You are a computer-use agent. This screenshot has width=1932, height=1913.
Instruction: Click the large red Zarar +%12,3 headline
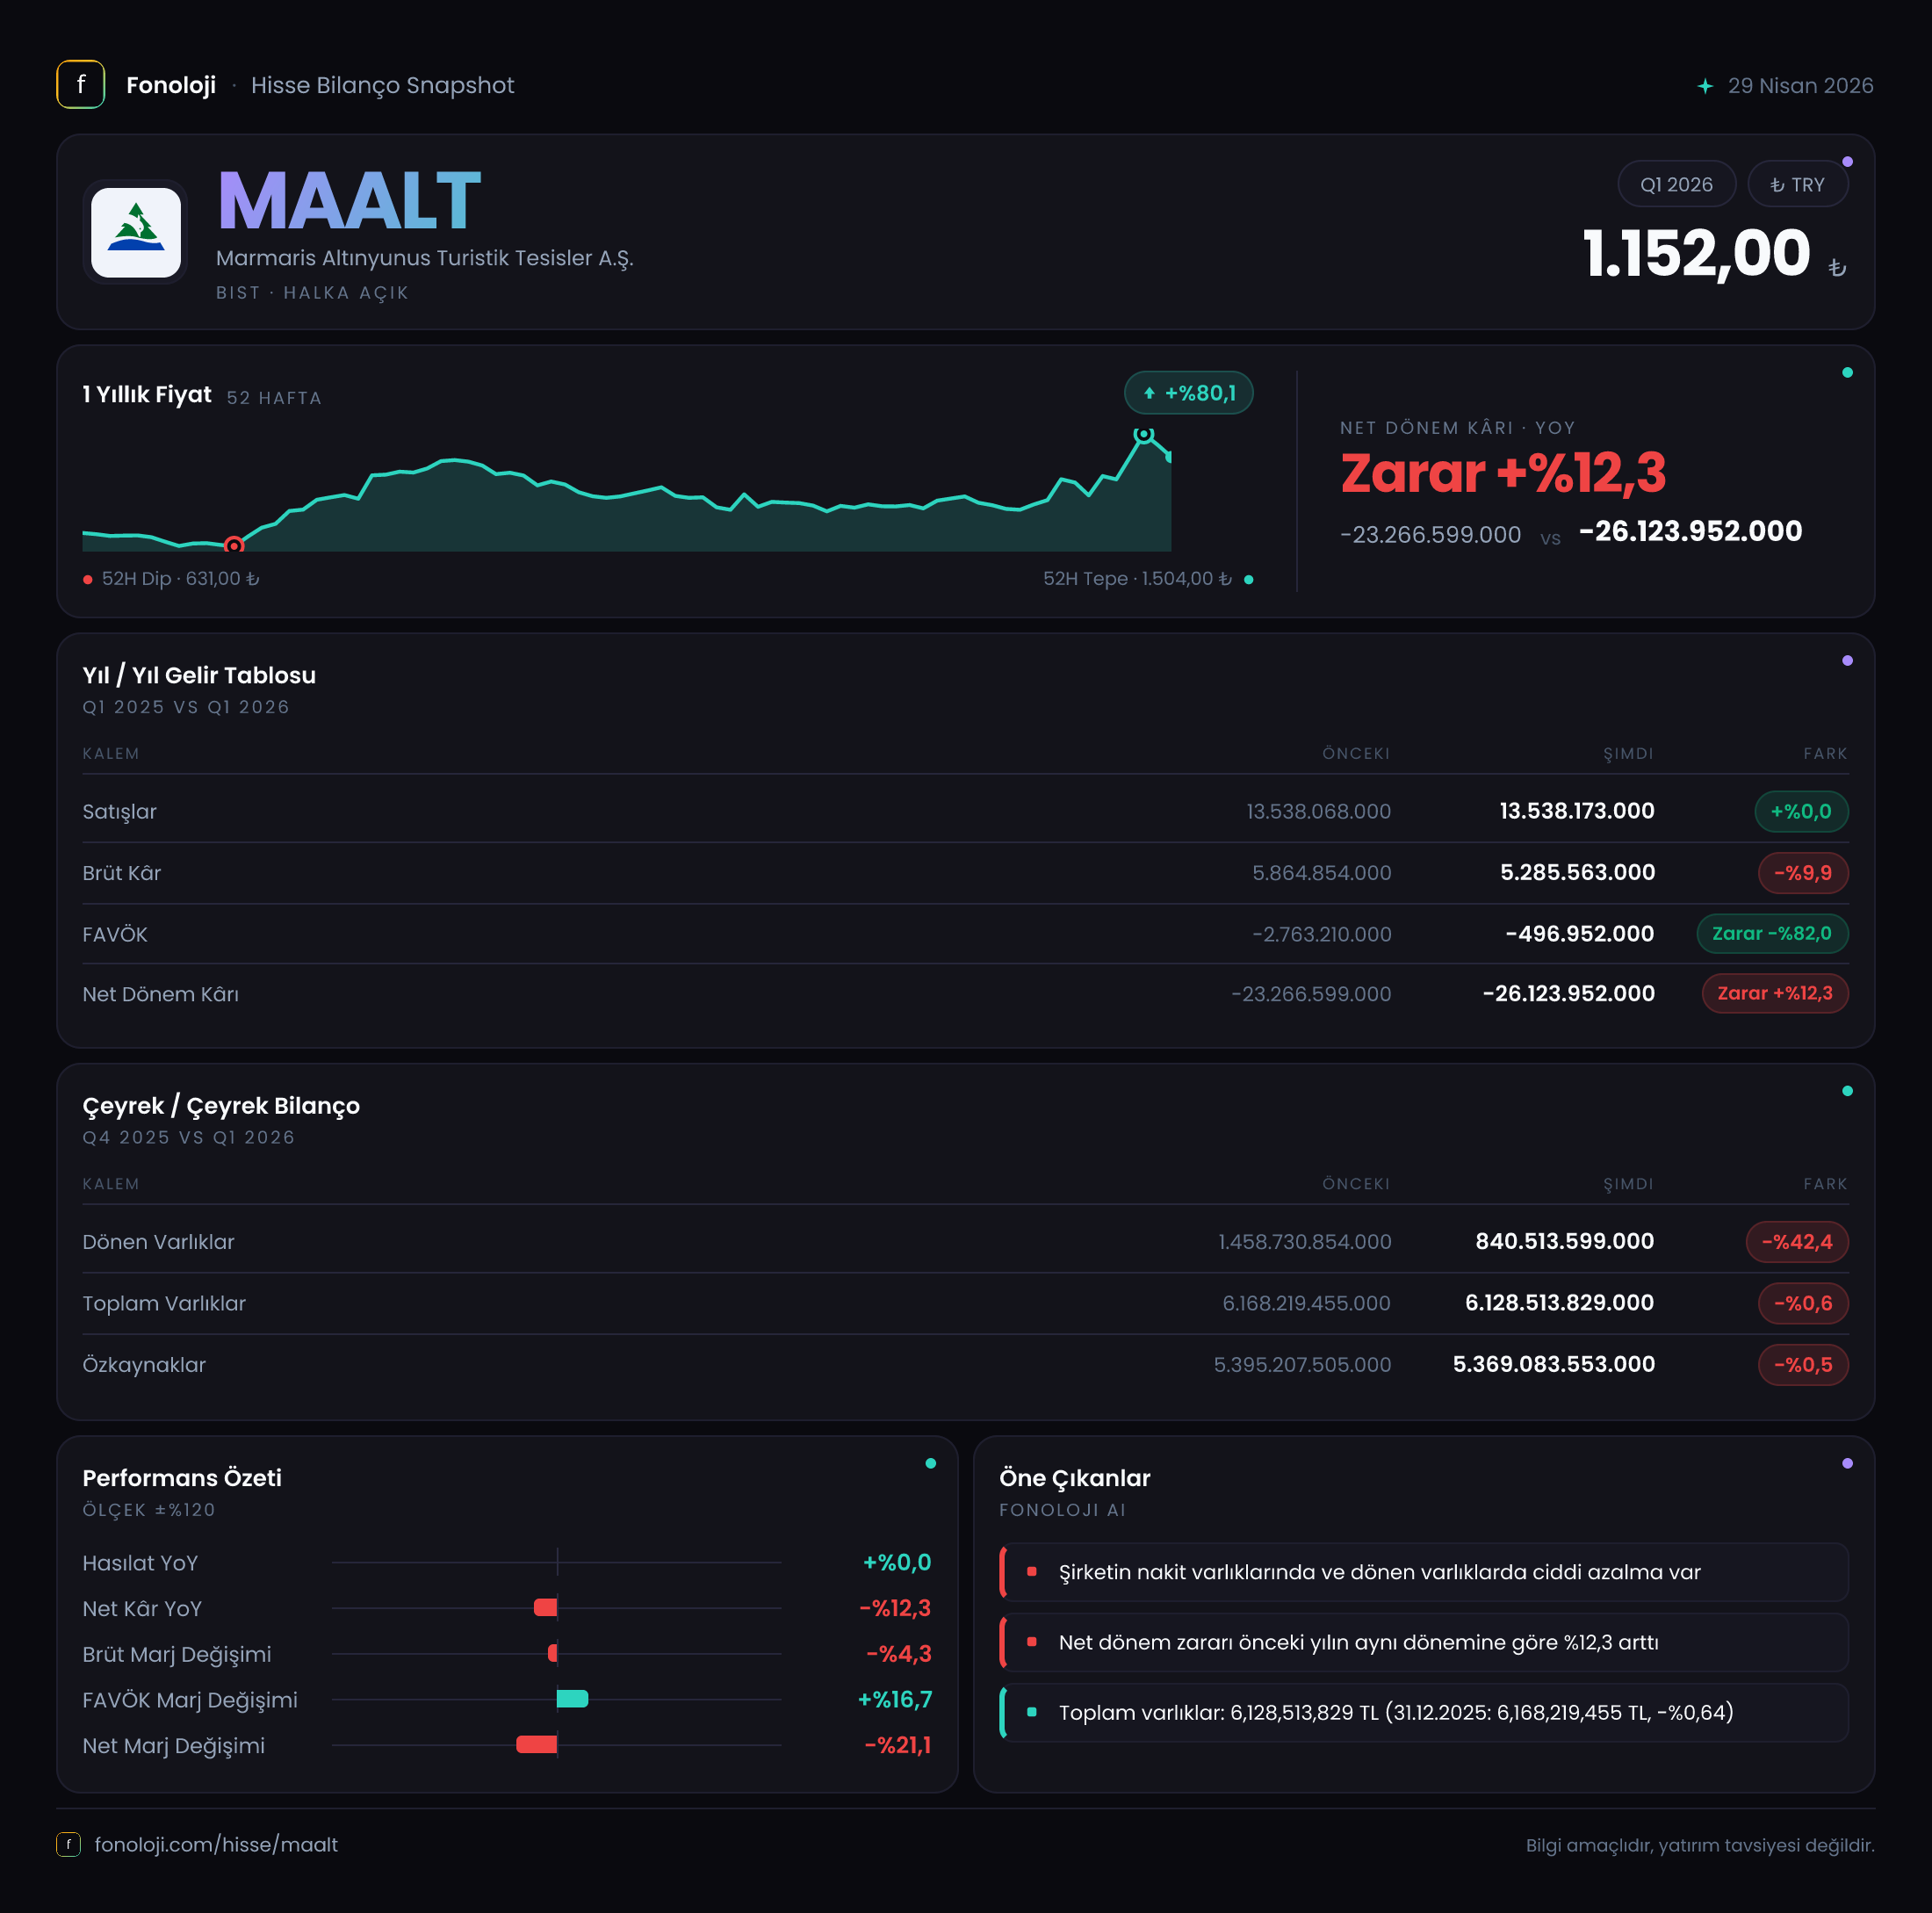point(1503,473)
